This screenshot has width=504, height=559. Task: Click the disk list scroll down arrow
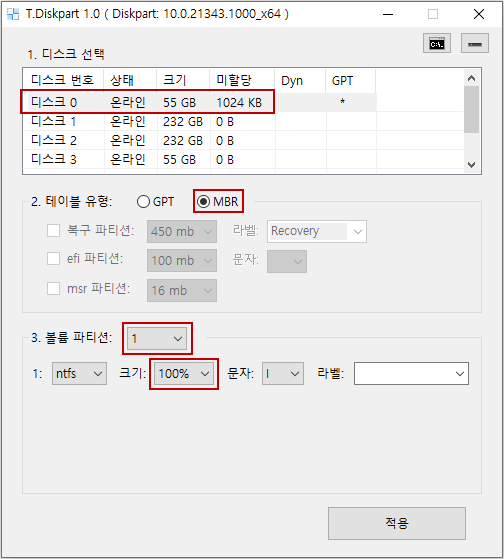(x=472, y=165)
